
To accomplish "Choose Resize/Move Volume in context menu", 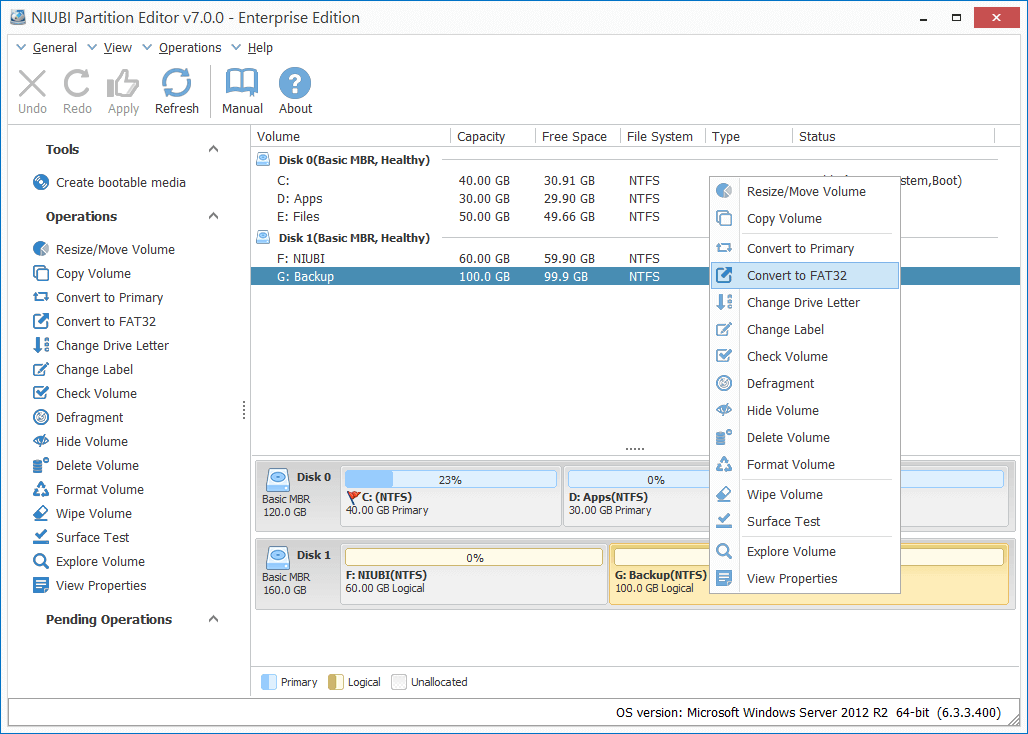I will tap(805, 191).
